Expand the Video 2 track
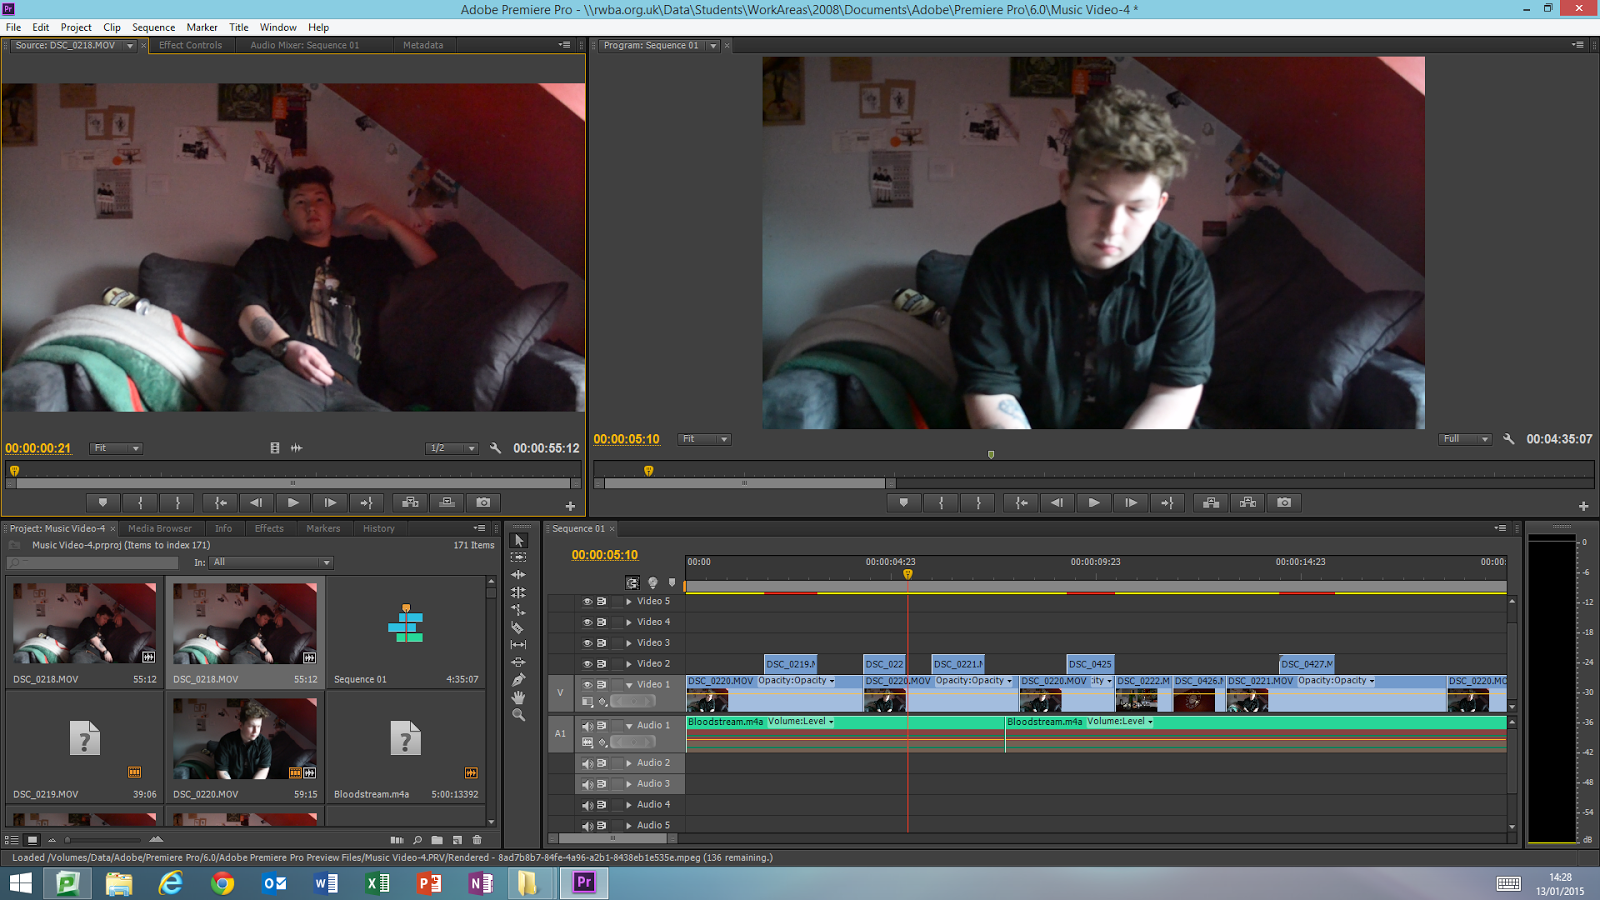Viewport: 1600px width, 900px height. [629, 664]
